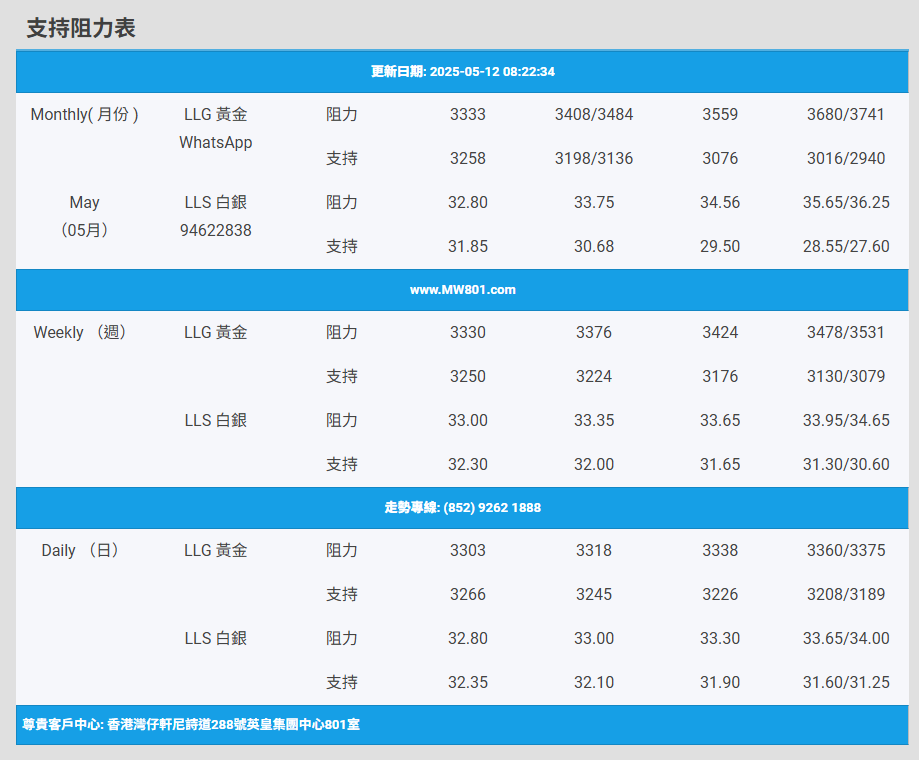Click the monthly gold support value 3258
Screen dimensions: 919x760
[x=468, y=158]
